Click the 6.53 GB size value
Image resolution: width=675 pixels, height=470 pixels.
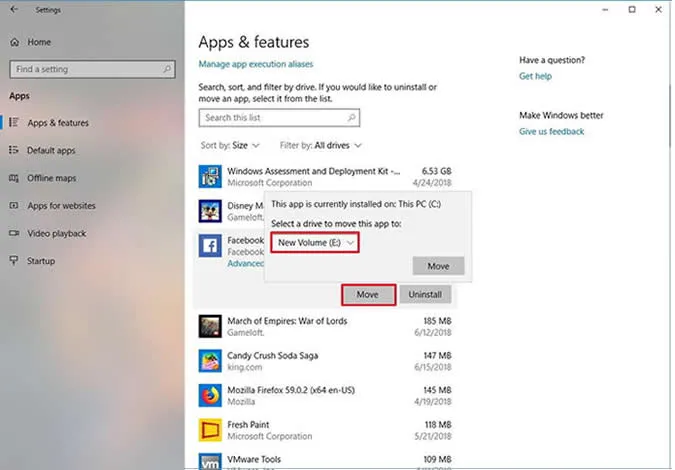[x=437, y=171]
